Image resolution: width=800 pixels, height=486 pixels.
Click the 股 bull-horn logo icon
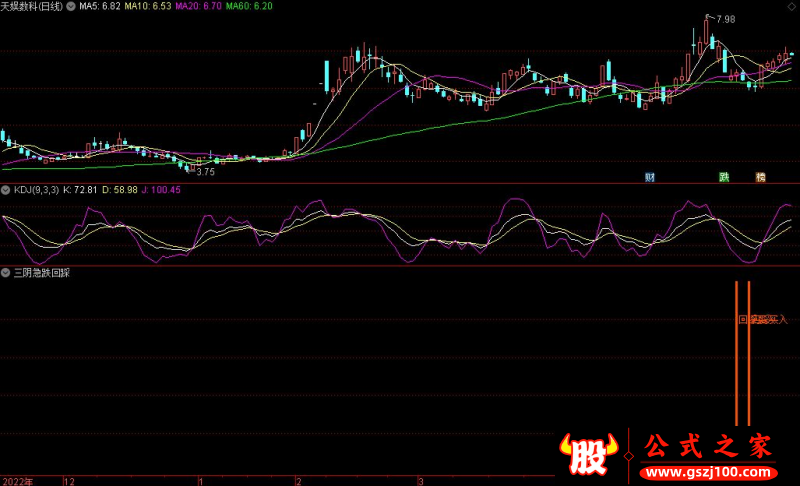pos(591,456)
